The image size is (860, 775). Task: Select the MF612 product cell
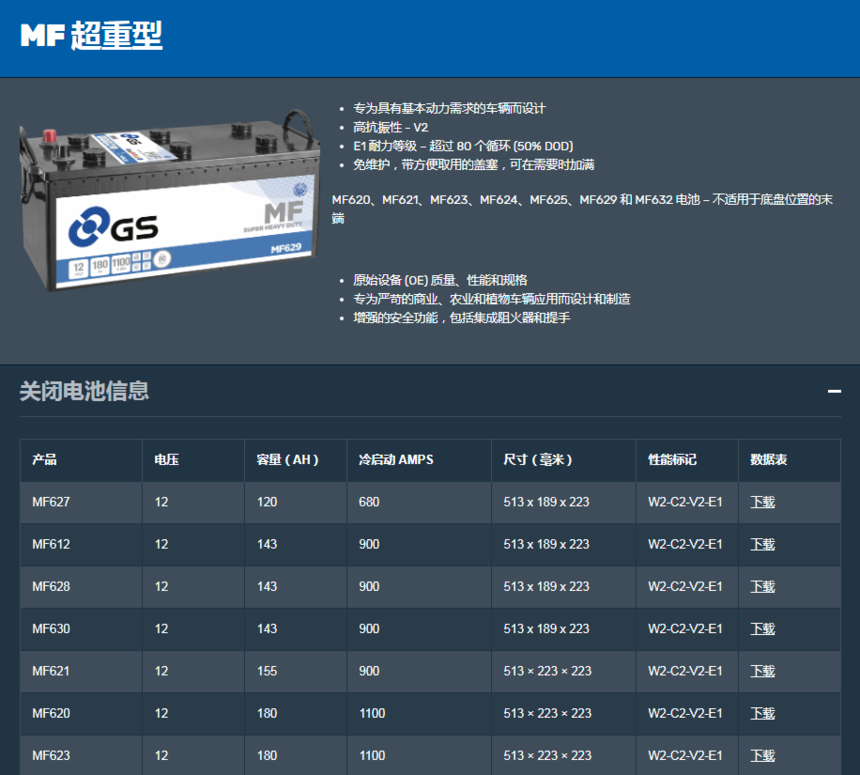(81, 544)
